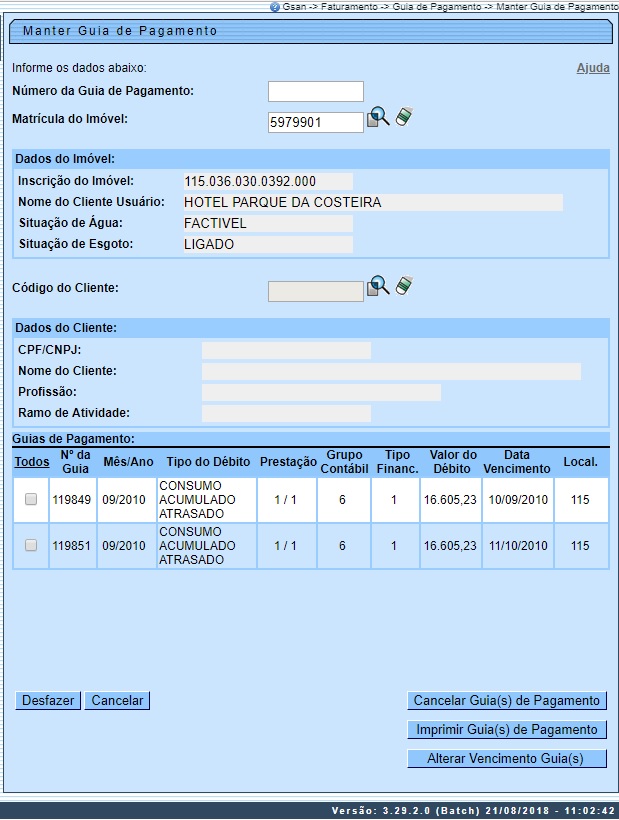This screenshot has width=619, height=820.
Task: Click Cancelar Guia(s) de Pagamento button
Action: click(x=507, y=701)
